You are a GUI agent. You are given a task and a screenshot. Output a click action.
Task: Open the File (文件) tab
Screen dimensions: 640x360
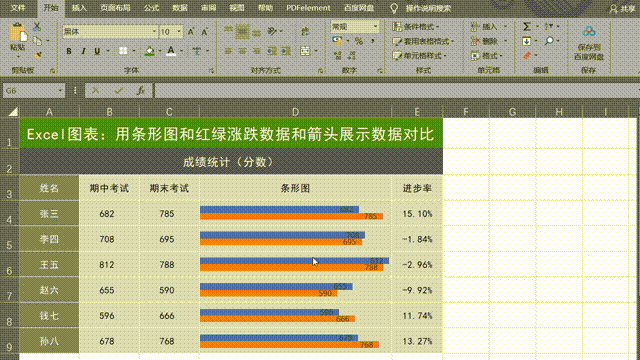pos(18,8)
